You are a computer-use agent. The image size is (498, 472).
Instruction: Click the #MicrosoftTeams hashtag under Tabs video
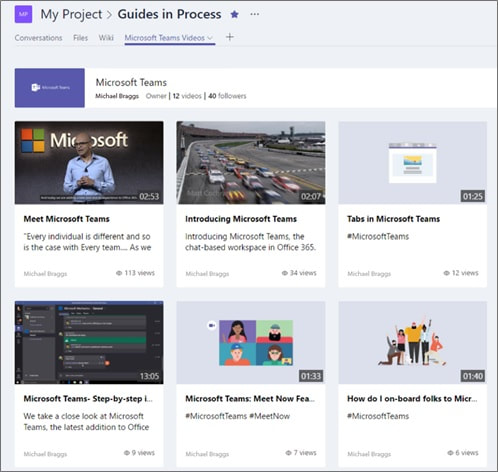click(378, 237)
